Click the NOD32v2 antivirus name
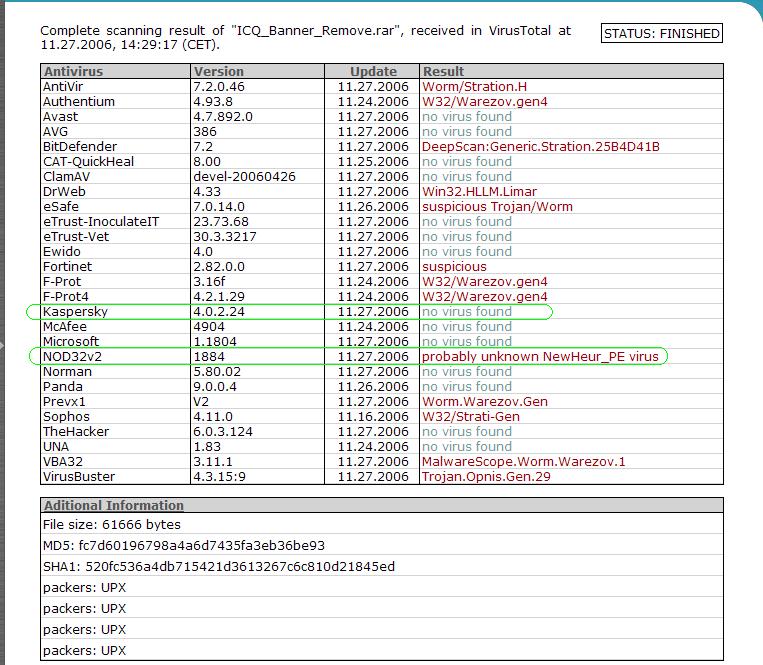This screenshot has width=763, height=665. [73, 357]
